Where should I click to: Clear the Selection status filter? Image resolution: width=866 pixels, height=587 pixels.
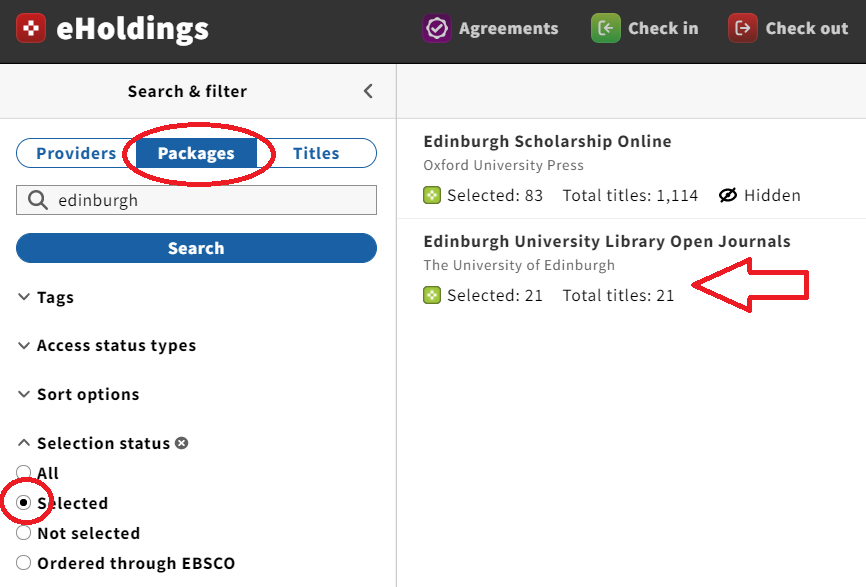click(181, 443)
